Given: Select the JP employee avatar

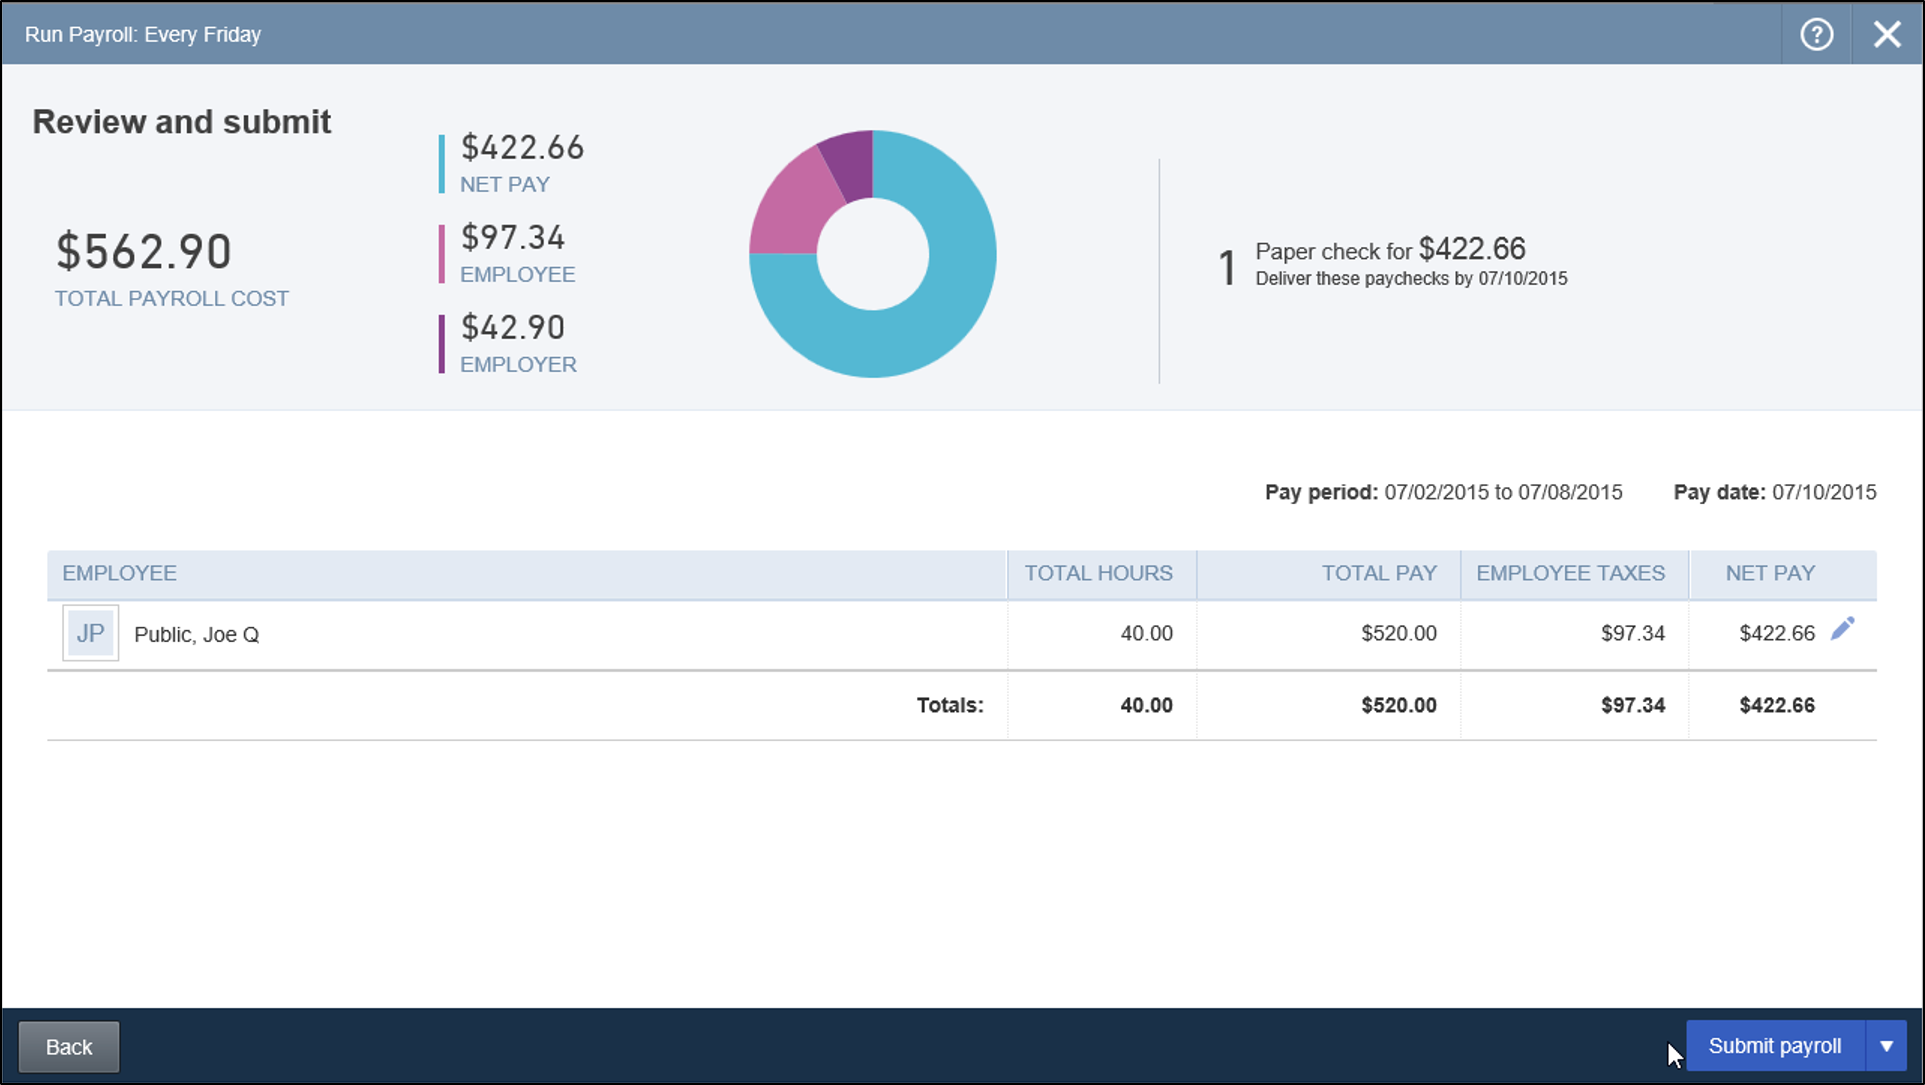Looking at the screenshot, I should (89, 633).
